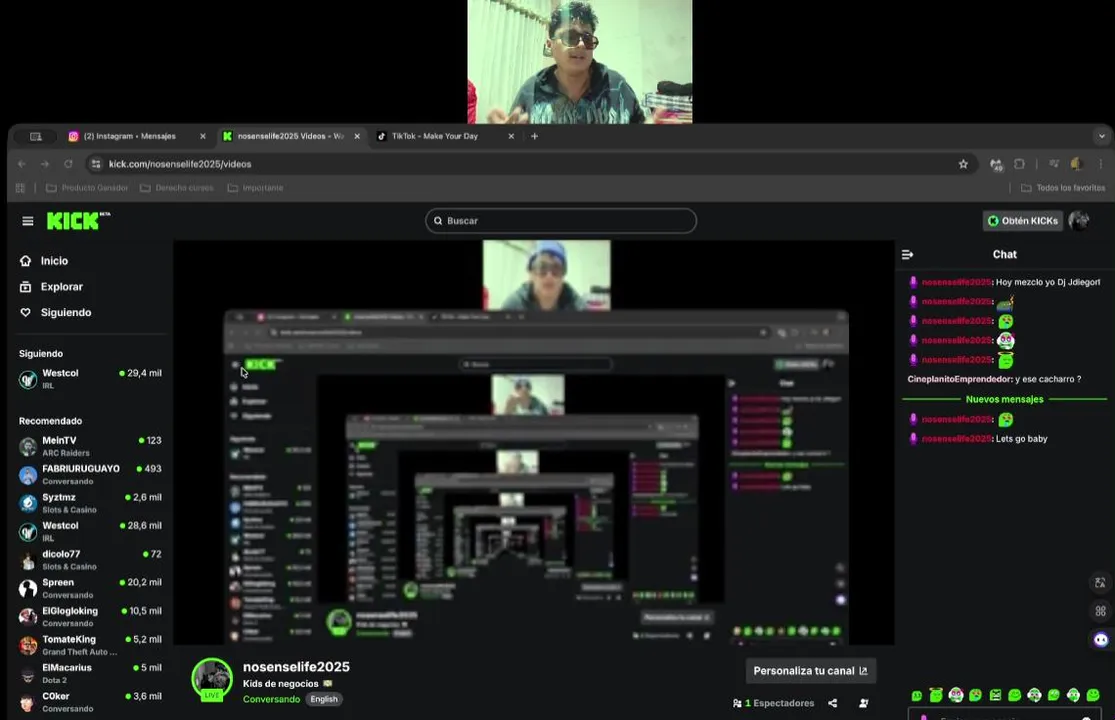
Task: Open Westcol channel with 28,6 mil viewers
Action: pyautogui.click(x=90, y=531)
